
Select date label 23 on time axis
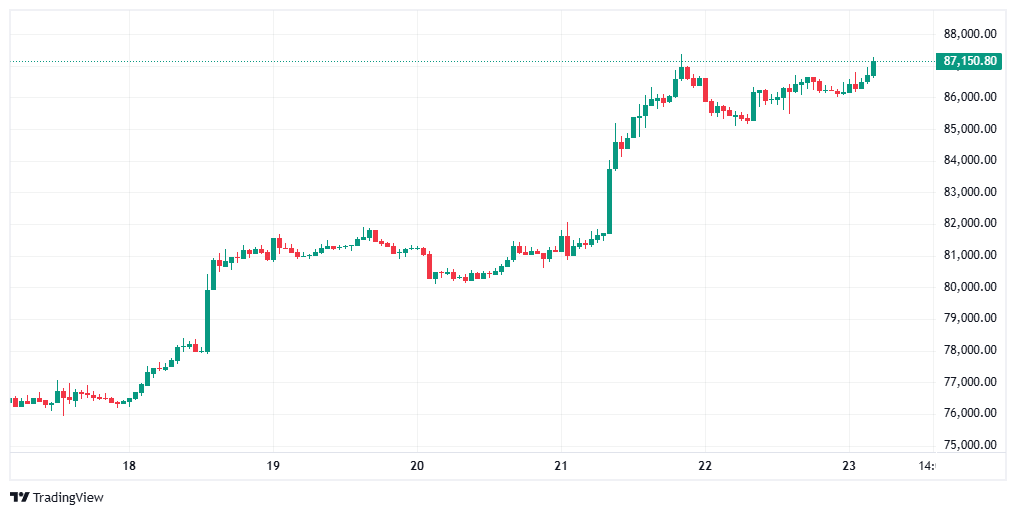pos(849,466)
